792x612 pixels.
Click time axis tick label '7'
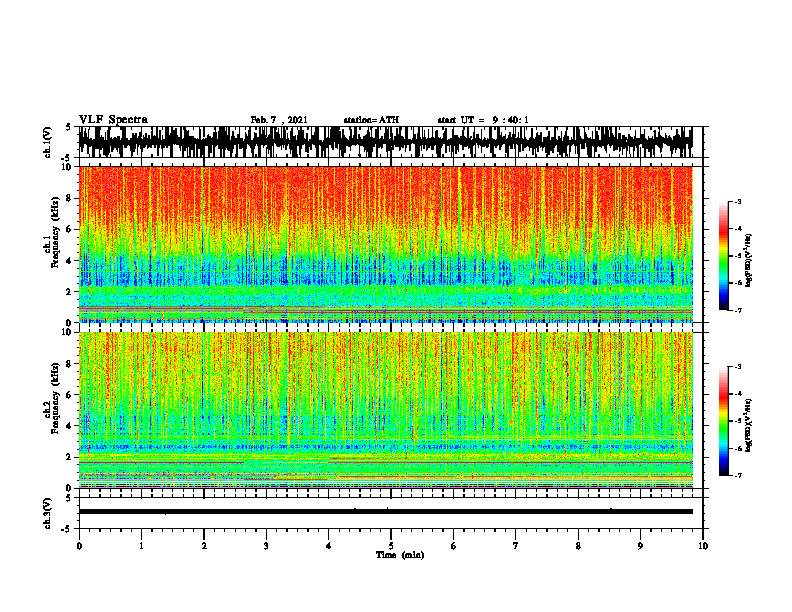(516, 546)
